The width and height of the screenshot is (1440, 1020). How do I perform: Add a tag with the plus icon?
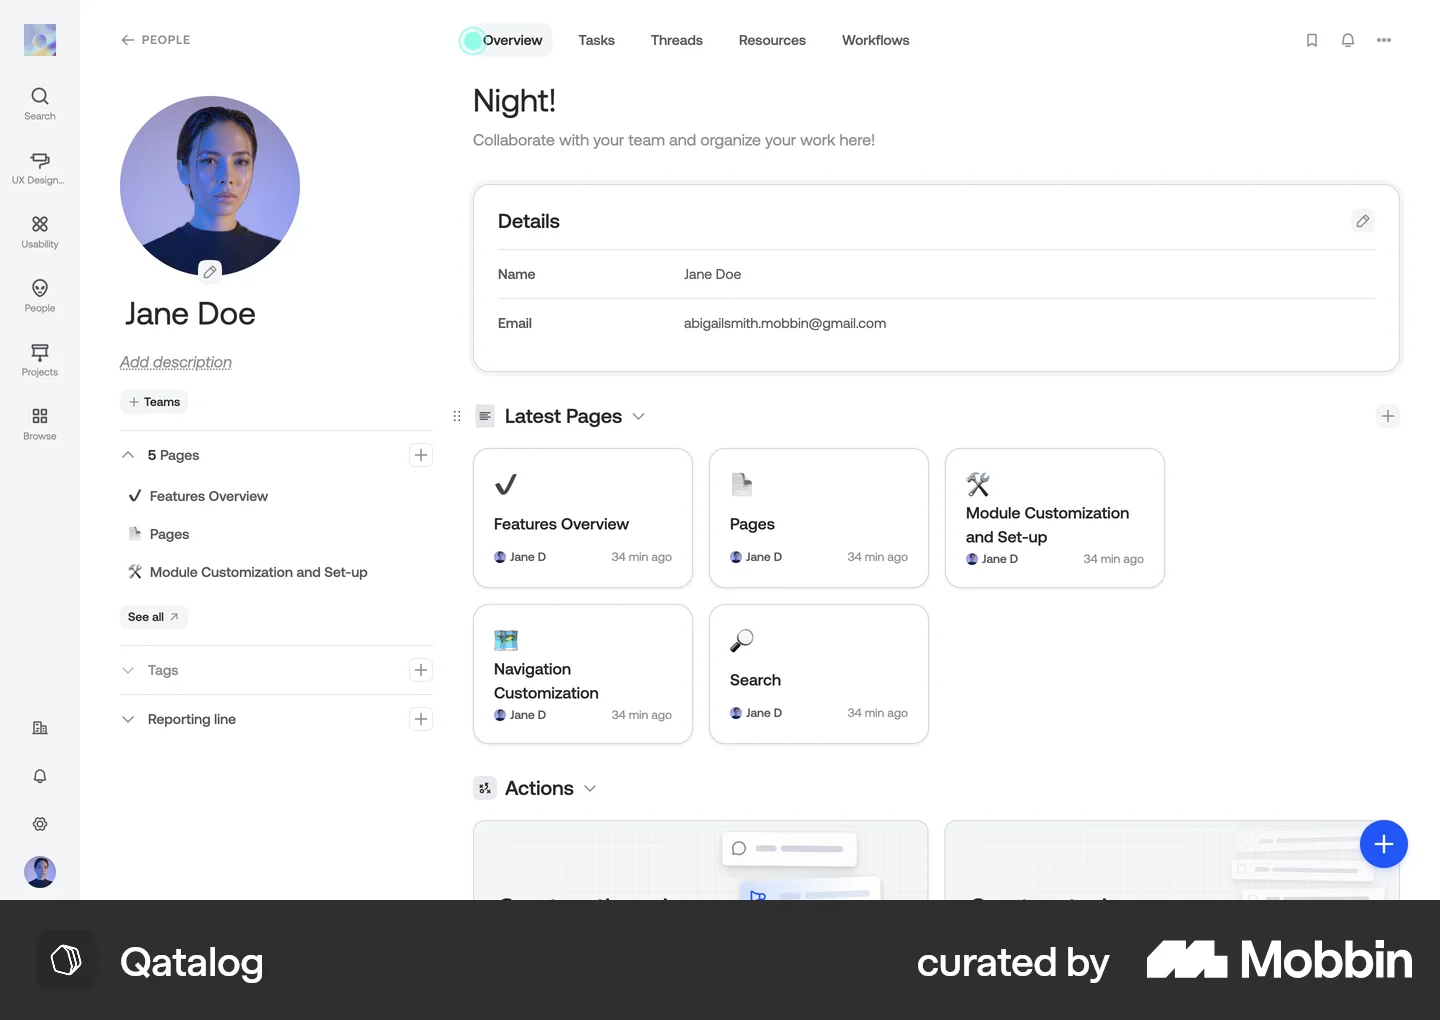[421, 670]
